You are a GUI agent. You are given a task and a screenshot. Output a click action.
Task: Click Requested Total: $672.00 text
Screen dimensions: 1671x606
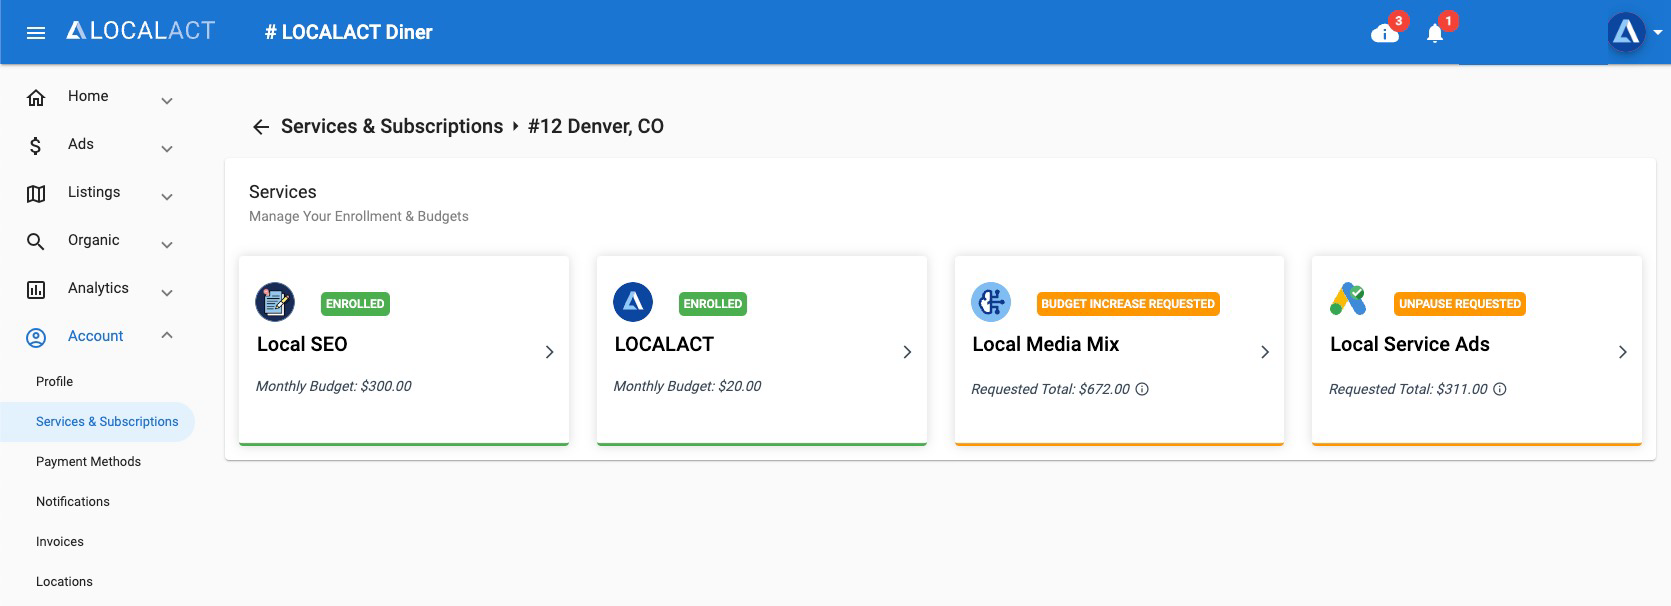(1050, 390)
